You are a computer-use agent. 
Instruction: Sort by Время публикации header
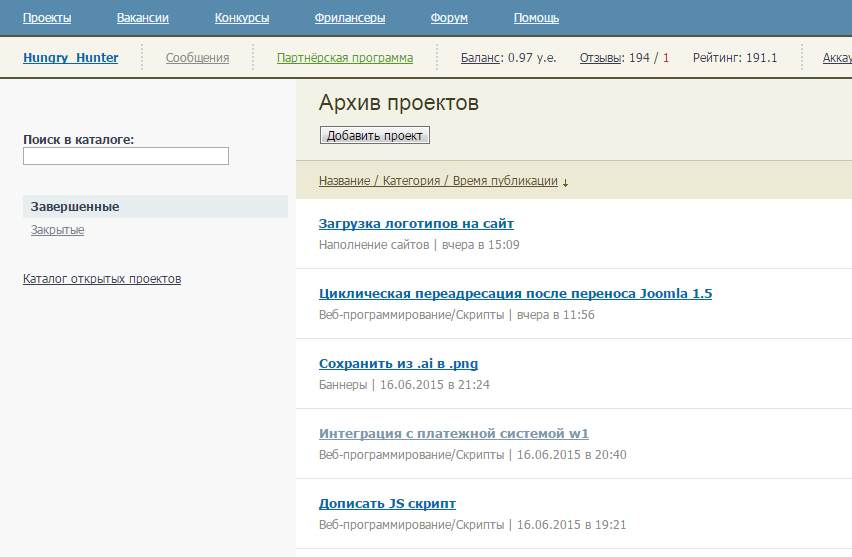(x=505, y=181)
